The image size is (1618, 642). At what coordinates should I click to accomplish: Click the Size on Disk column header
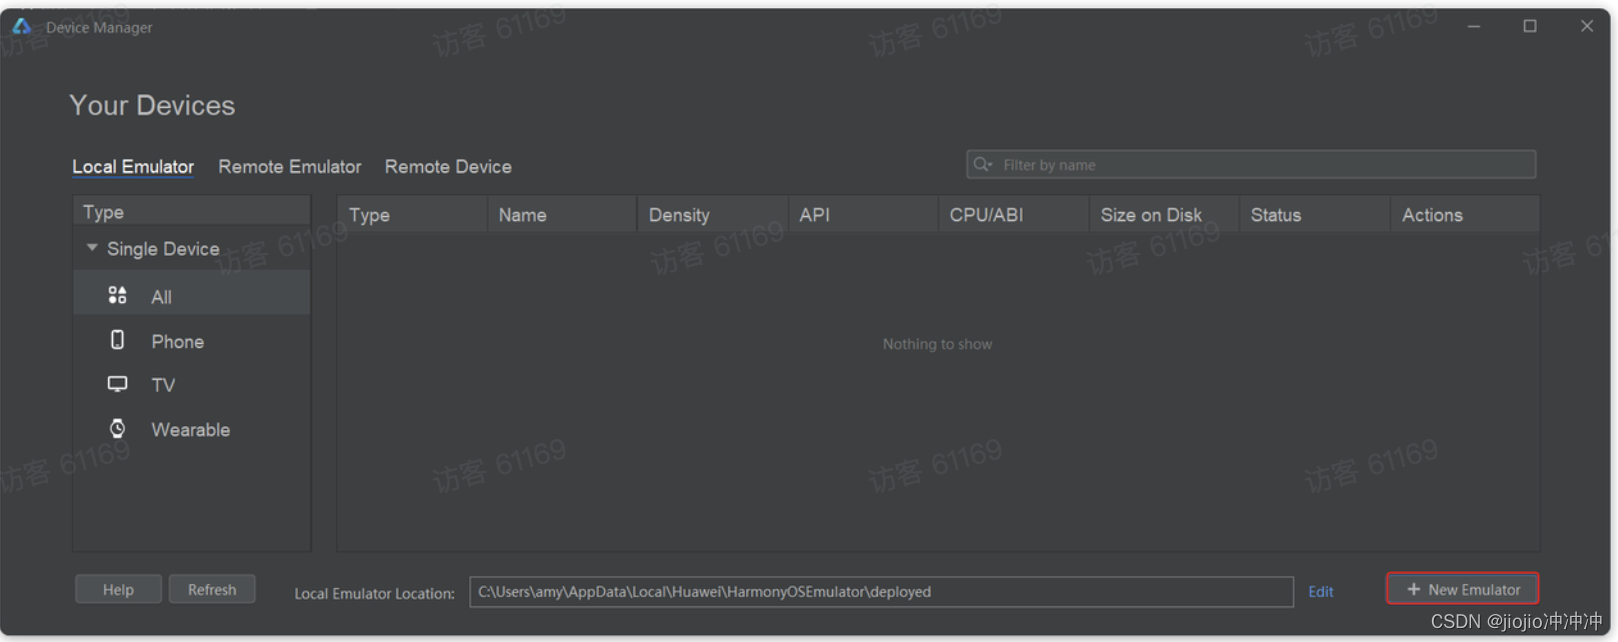click(x=1163, y=215)
